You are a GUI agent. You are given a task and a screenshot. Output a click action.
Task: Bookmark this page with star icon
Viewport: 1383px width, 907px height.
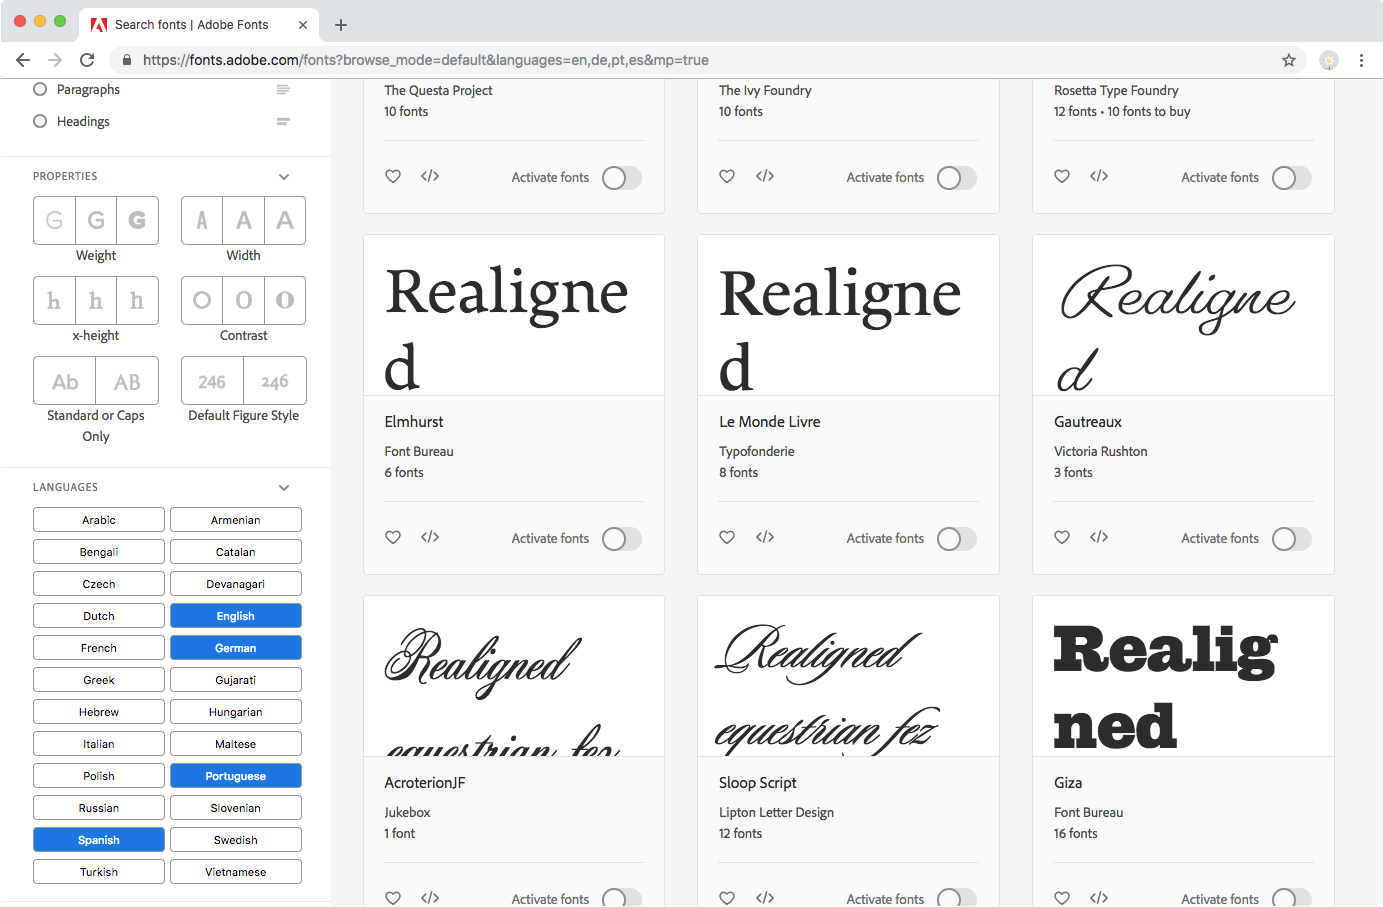point(1289,60)
